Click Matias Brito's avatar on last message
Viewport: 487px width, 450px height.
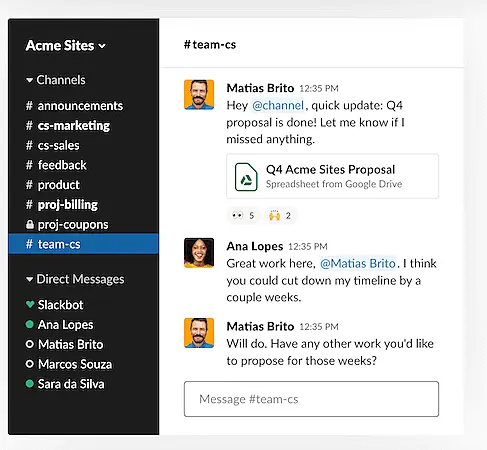point(199,333)
